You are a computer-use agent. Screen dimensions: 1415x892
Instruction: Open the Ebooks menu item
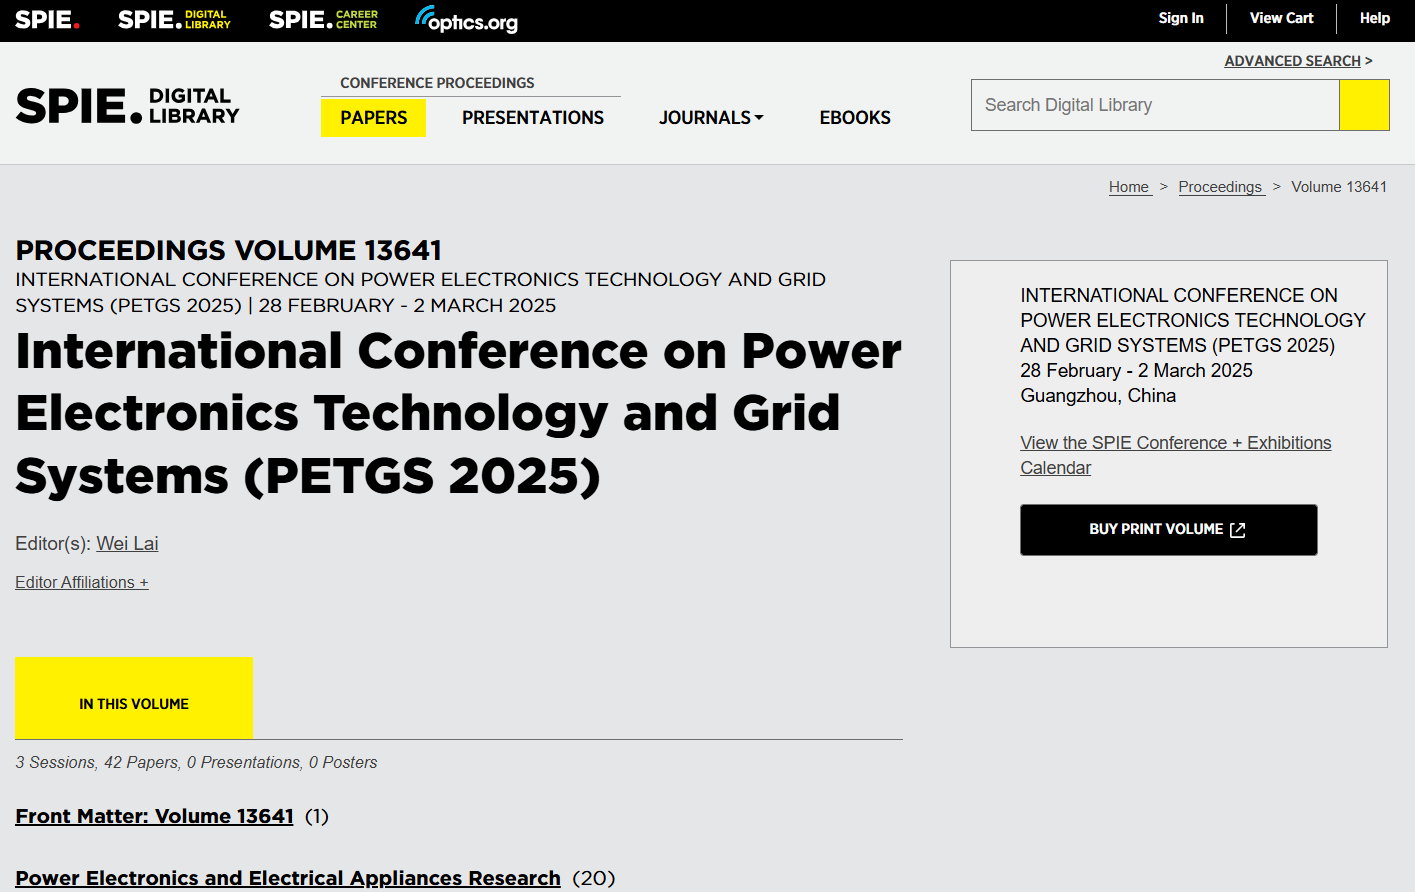(x=855, y=118)
